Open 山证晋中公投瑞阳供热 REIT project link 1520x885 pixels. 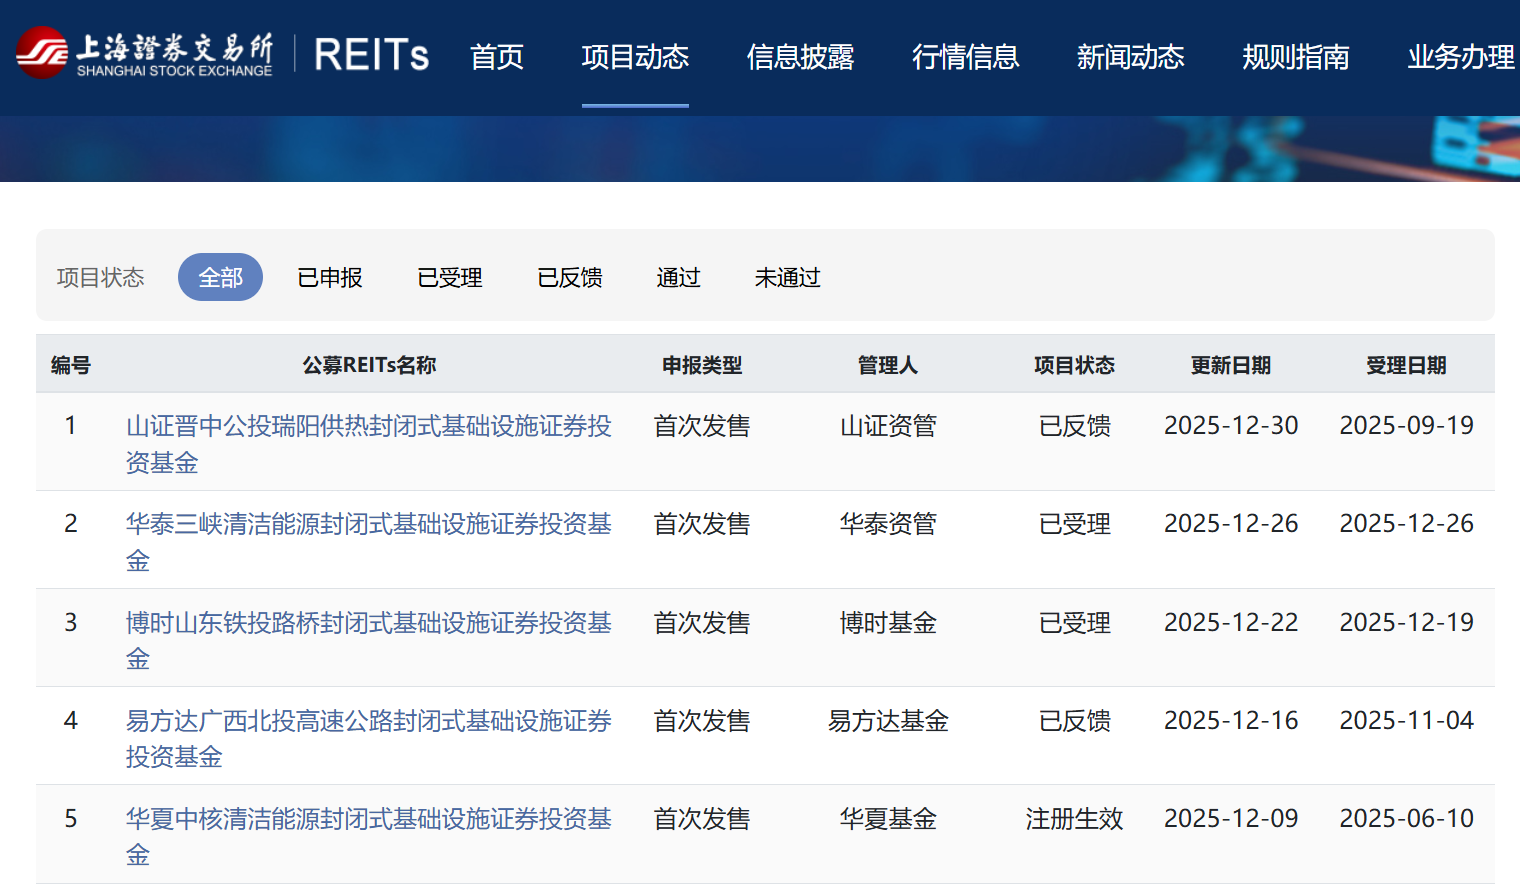pos(368,427)
